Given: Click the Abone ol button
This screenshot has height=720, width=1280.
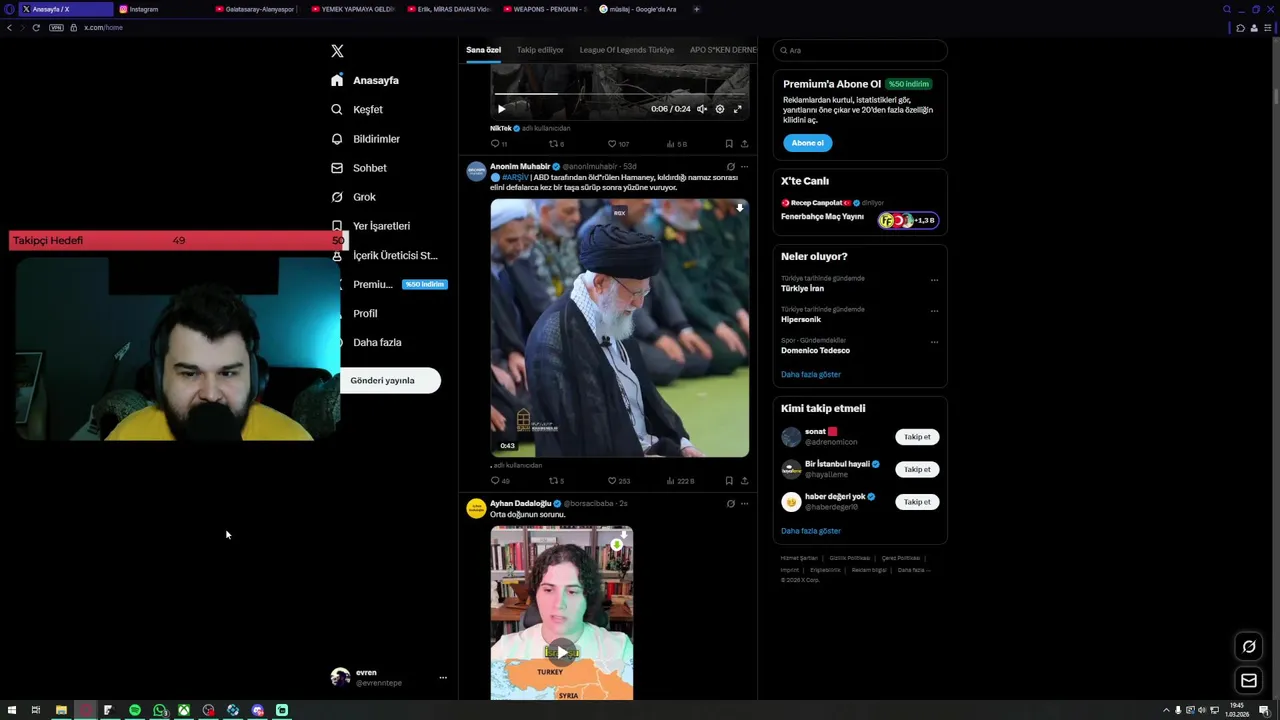Looking at the screenshot, I should click(x=807, y=143).
